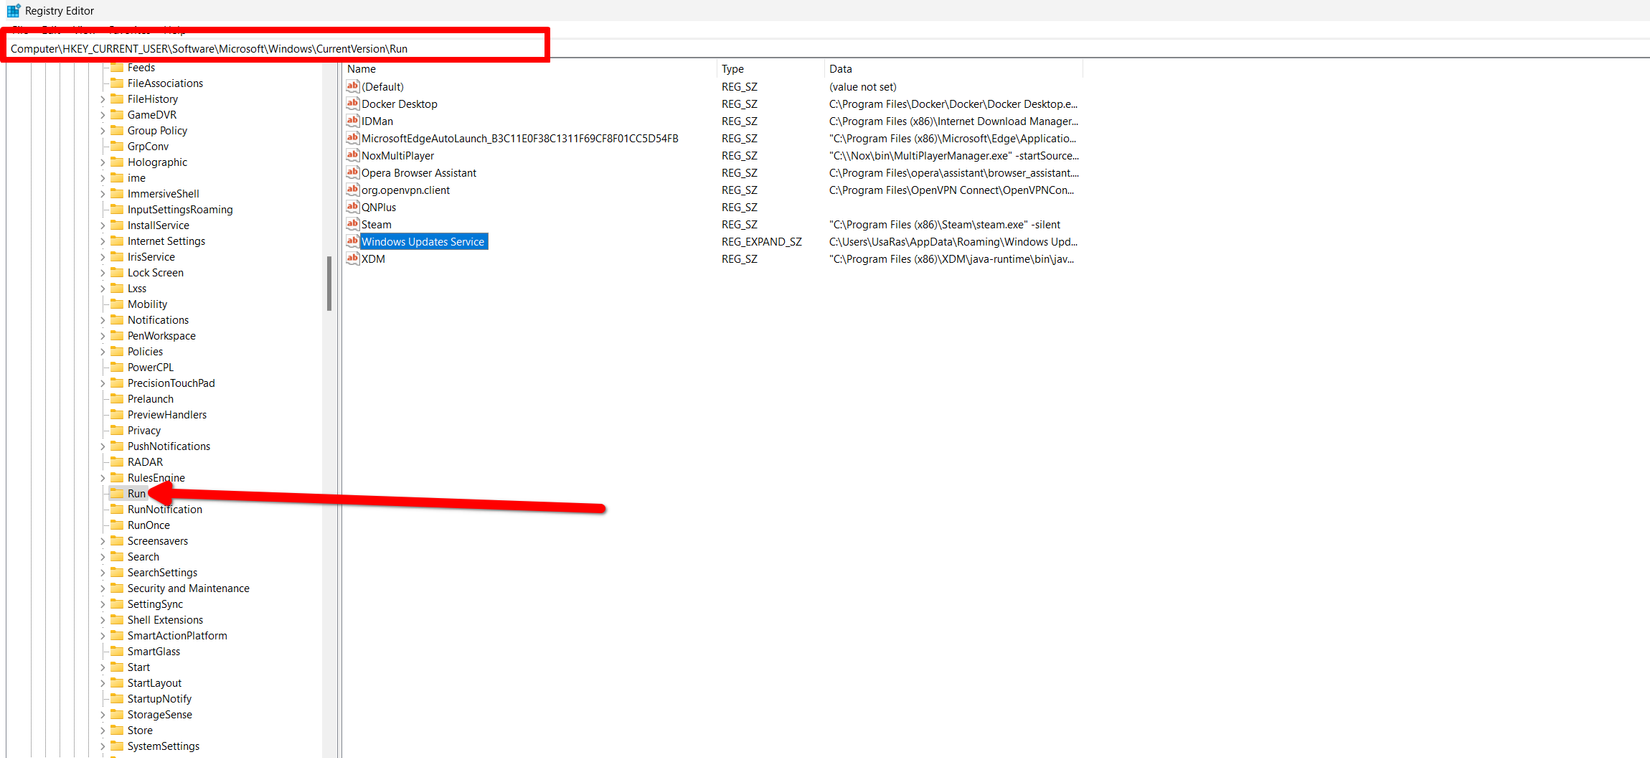Click the string icon beside QNPlus value

point(352,207)
